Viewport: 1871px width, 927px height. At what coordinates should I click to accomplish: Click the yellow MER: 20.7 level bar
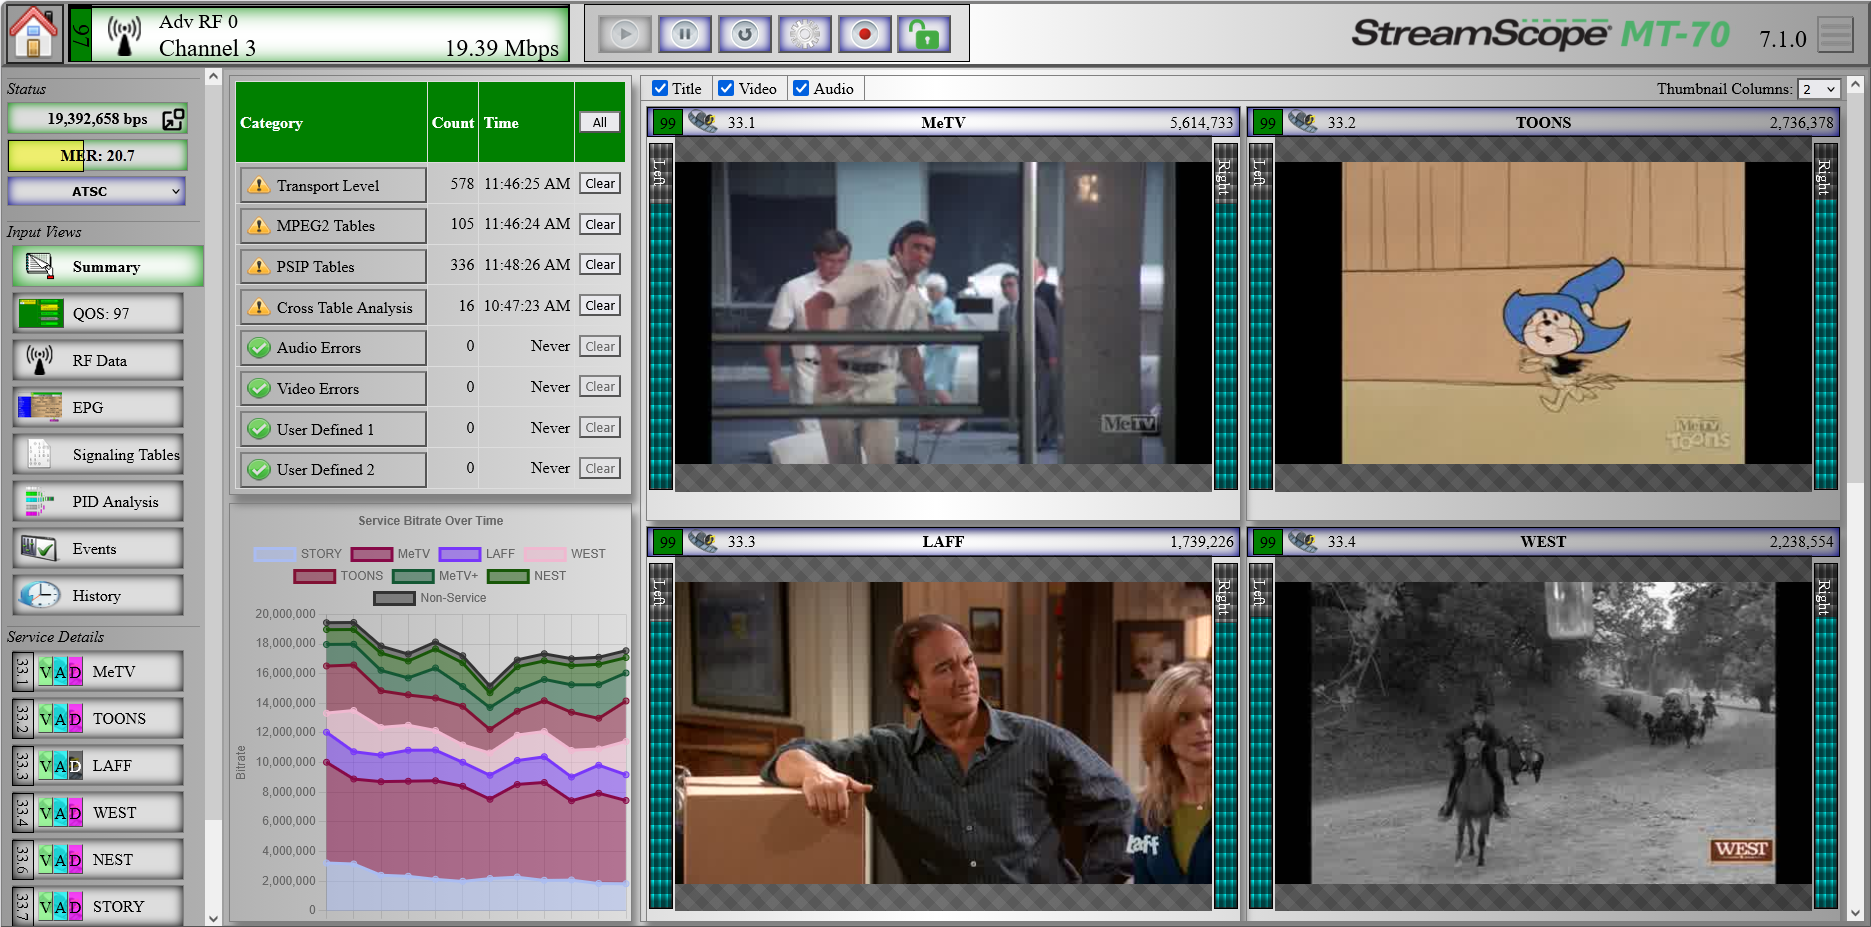click(x=97, y=155)
